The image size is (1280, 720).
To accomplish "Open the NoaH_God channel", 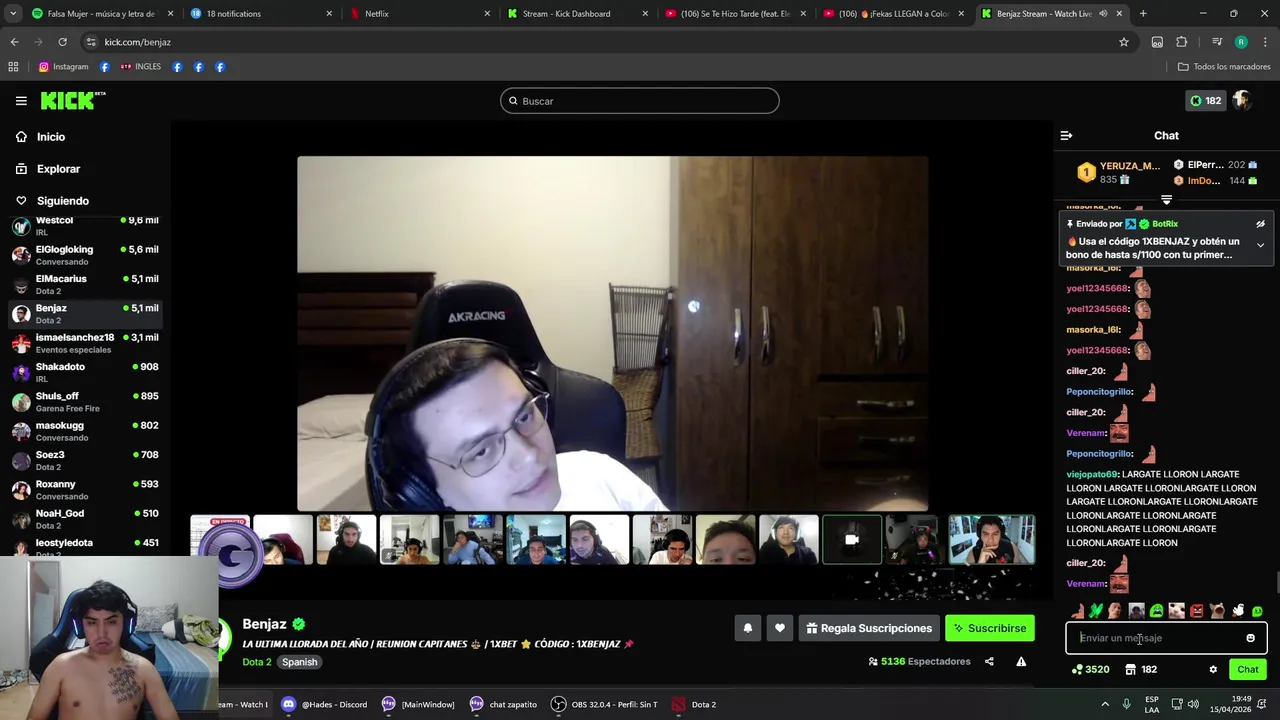I will [x=85, y=519].
